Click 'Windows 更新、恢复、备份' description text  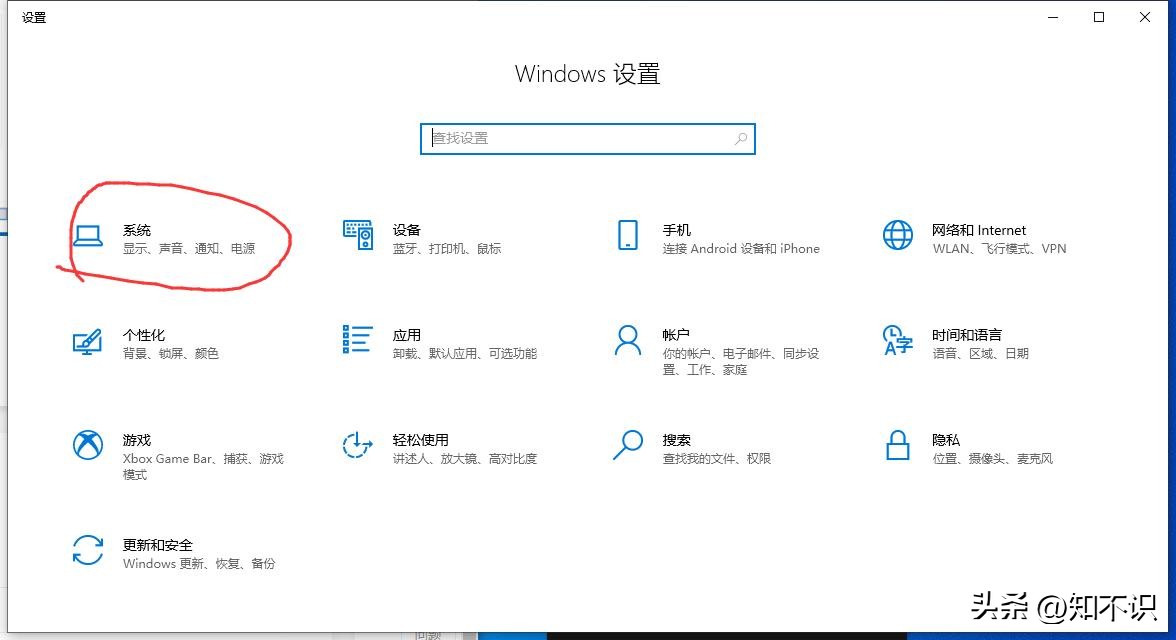tap(199, 564)
